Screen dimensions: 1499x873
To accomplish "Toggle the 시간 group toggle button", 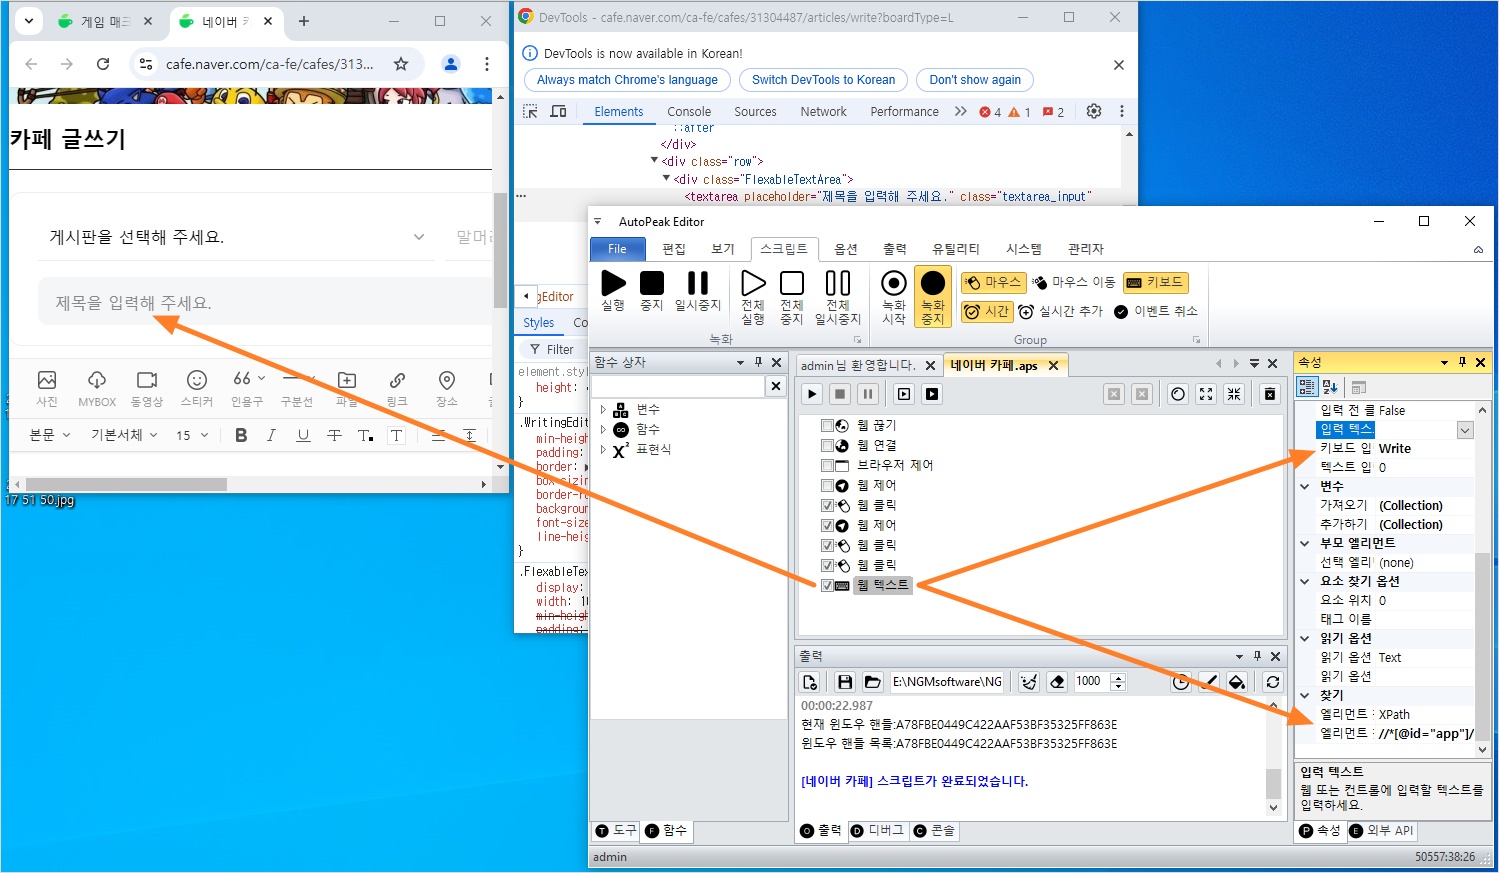I will (987, 311).
